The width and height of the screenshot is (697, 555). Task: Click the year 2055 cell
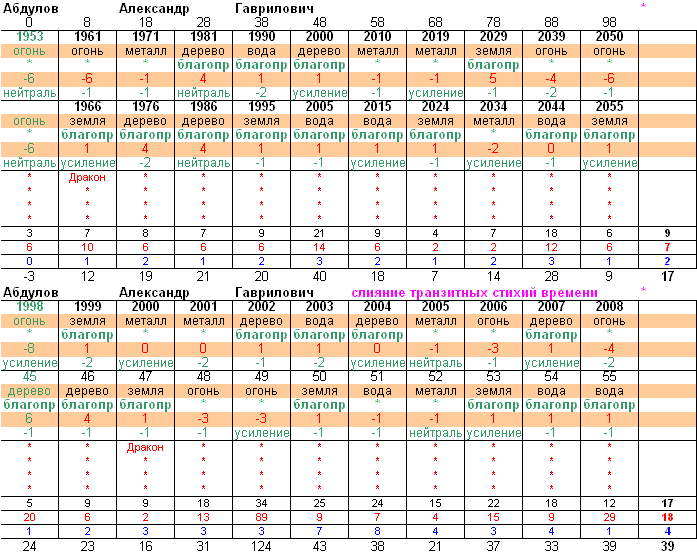[609, 107]
